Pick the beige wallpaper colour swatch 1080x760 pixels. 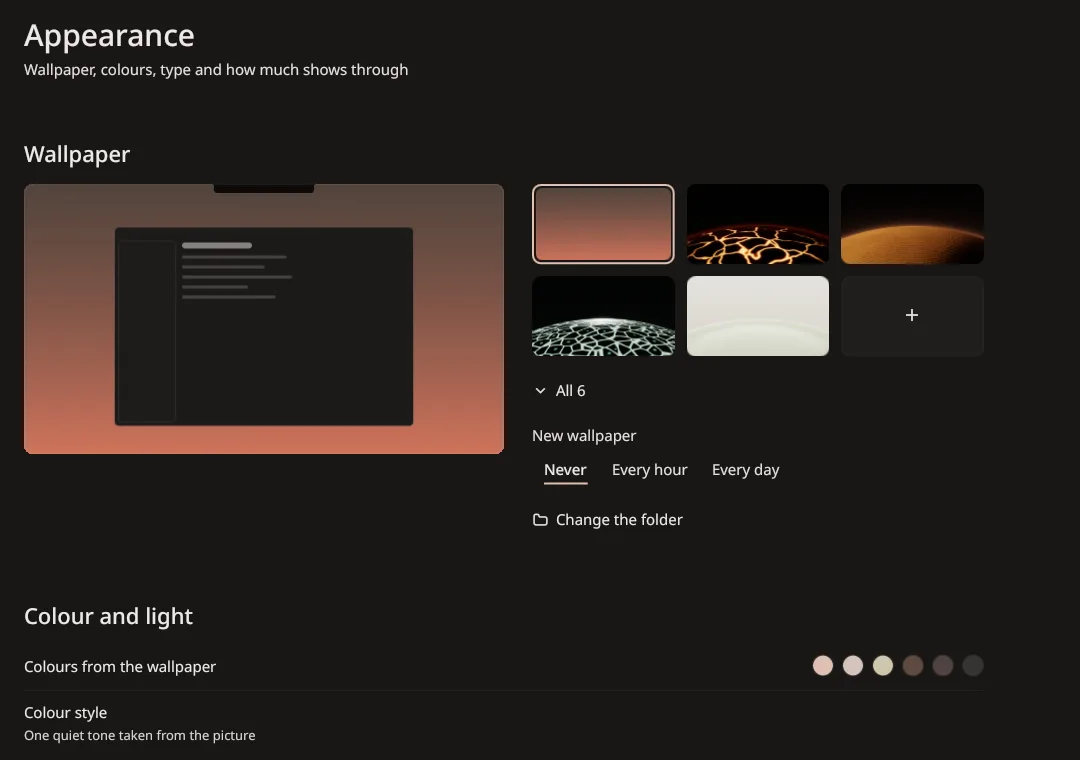click(882, 666)
